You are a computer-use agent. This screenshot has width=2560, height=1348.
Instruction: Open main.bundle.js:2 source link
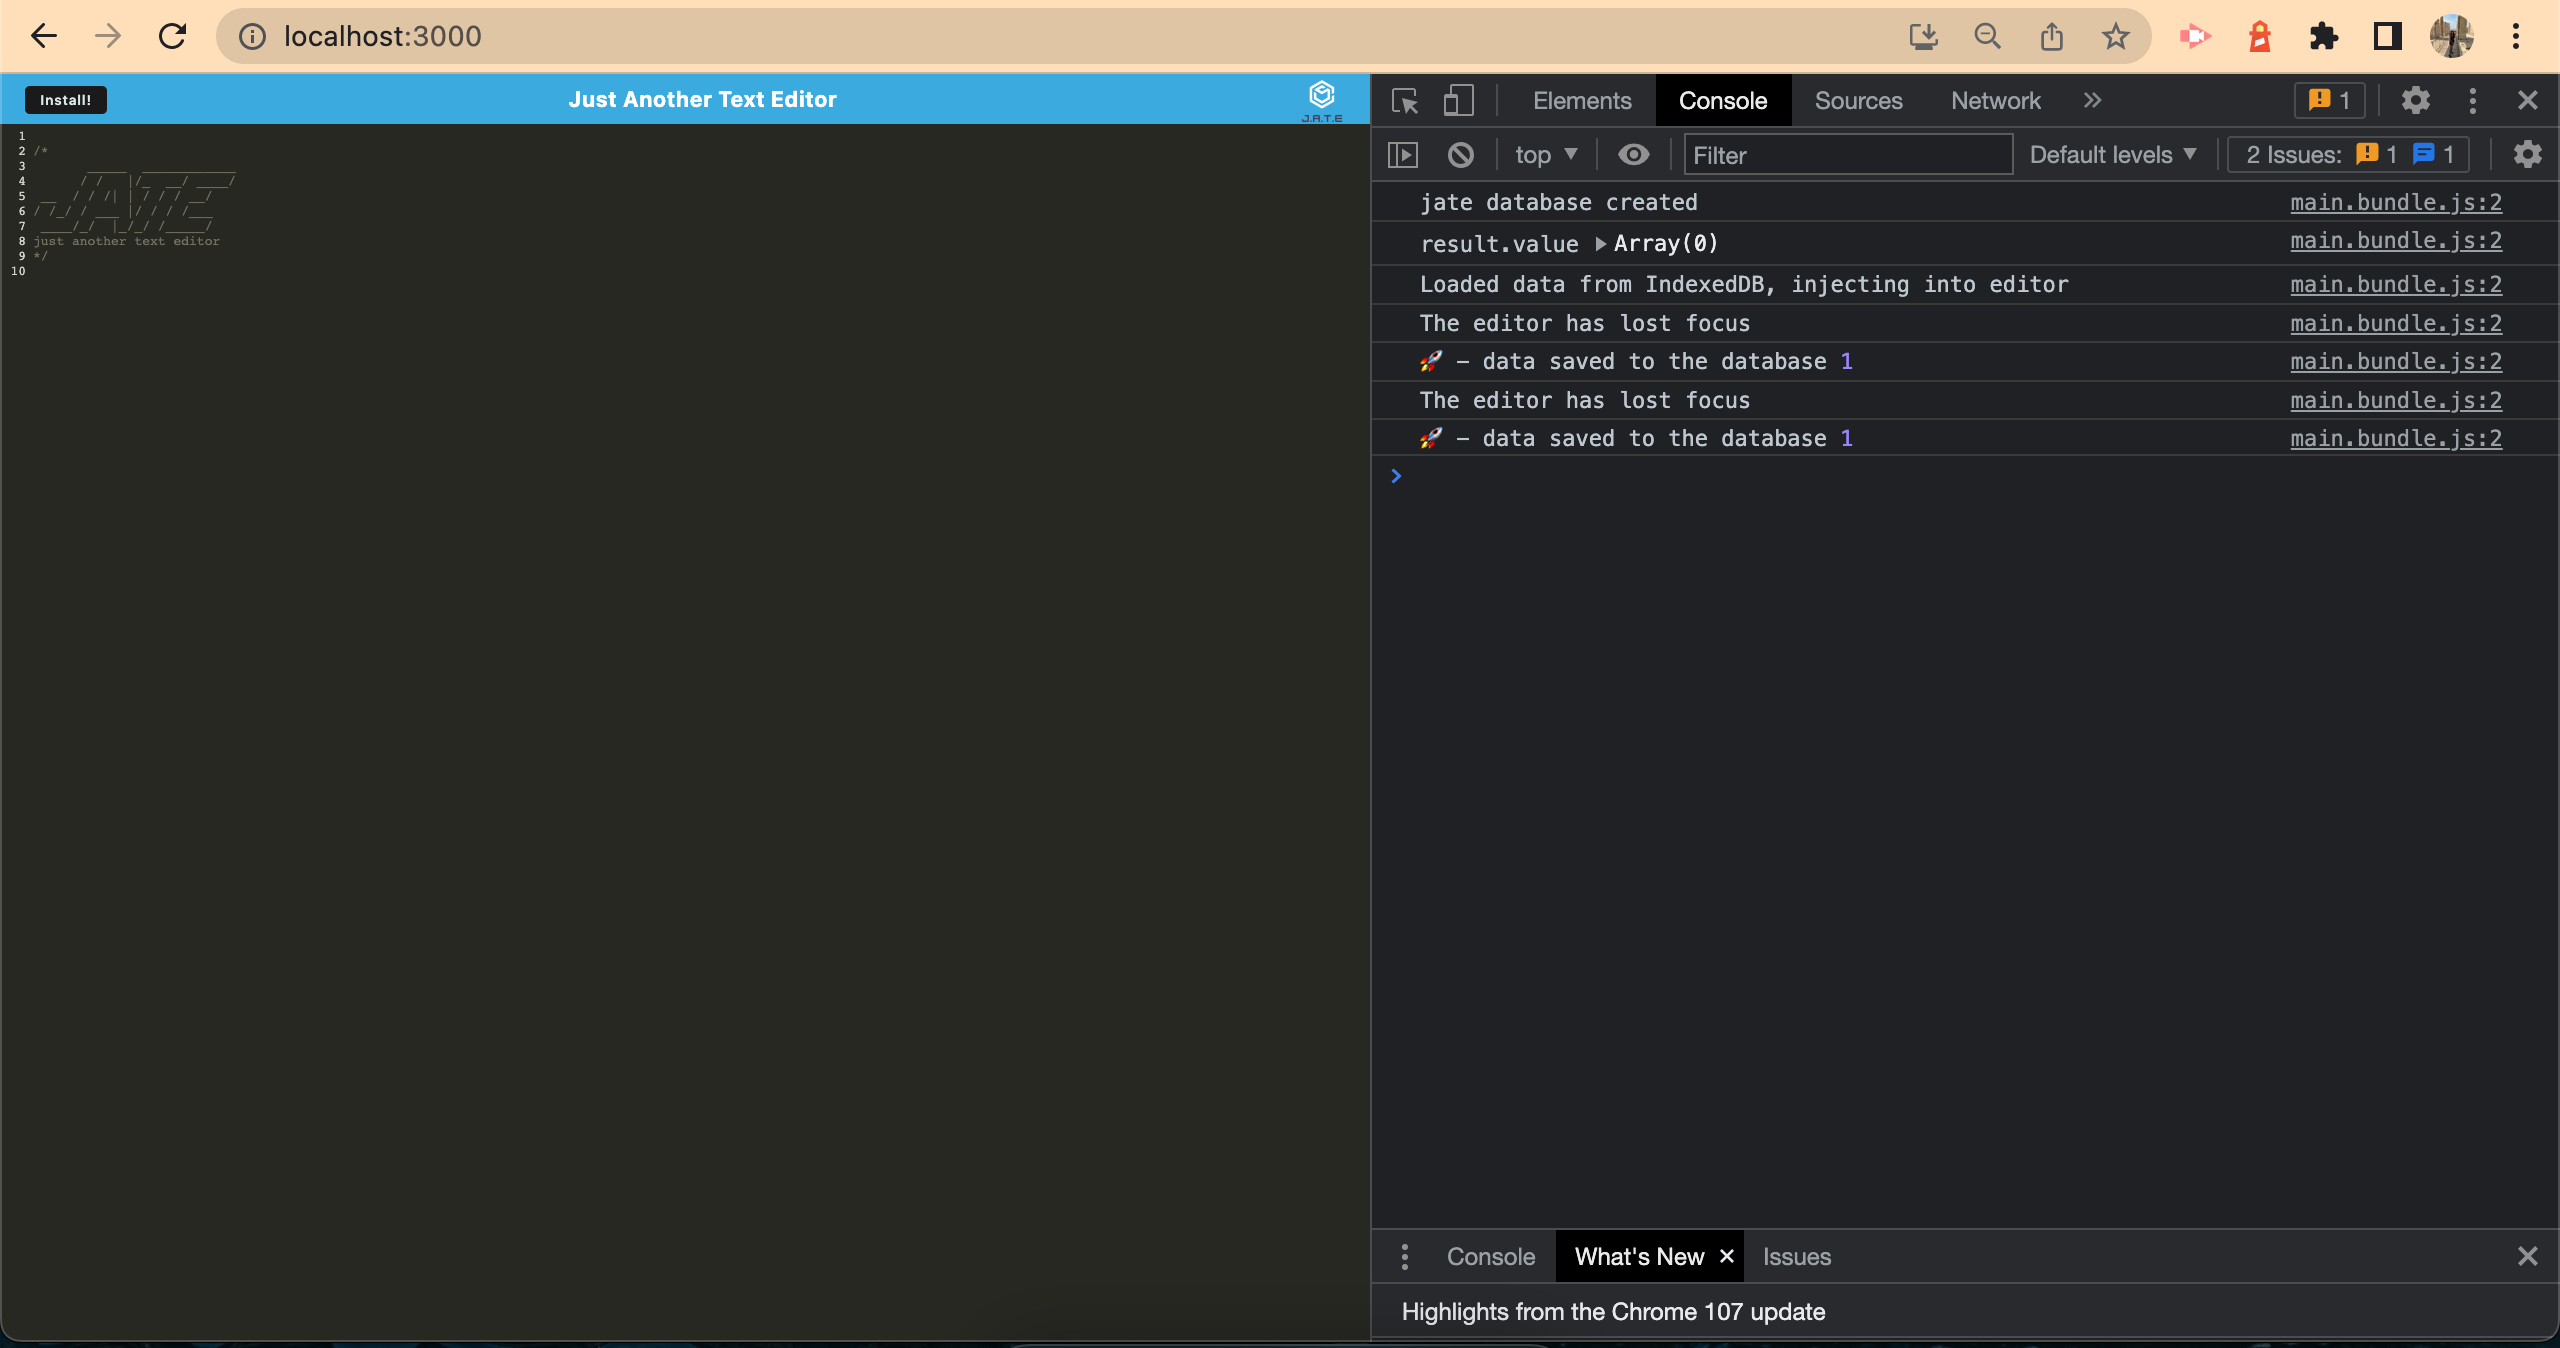2395,202
